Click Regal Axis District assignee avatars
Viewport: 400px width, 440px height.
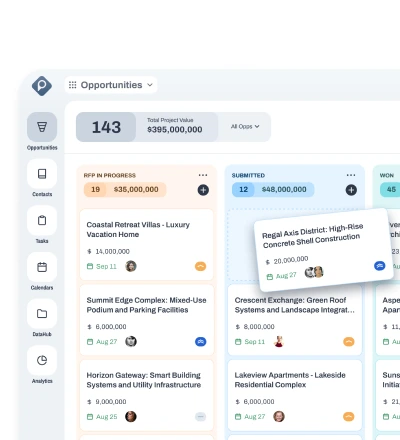[x=314, y=272]
